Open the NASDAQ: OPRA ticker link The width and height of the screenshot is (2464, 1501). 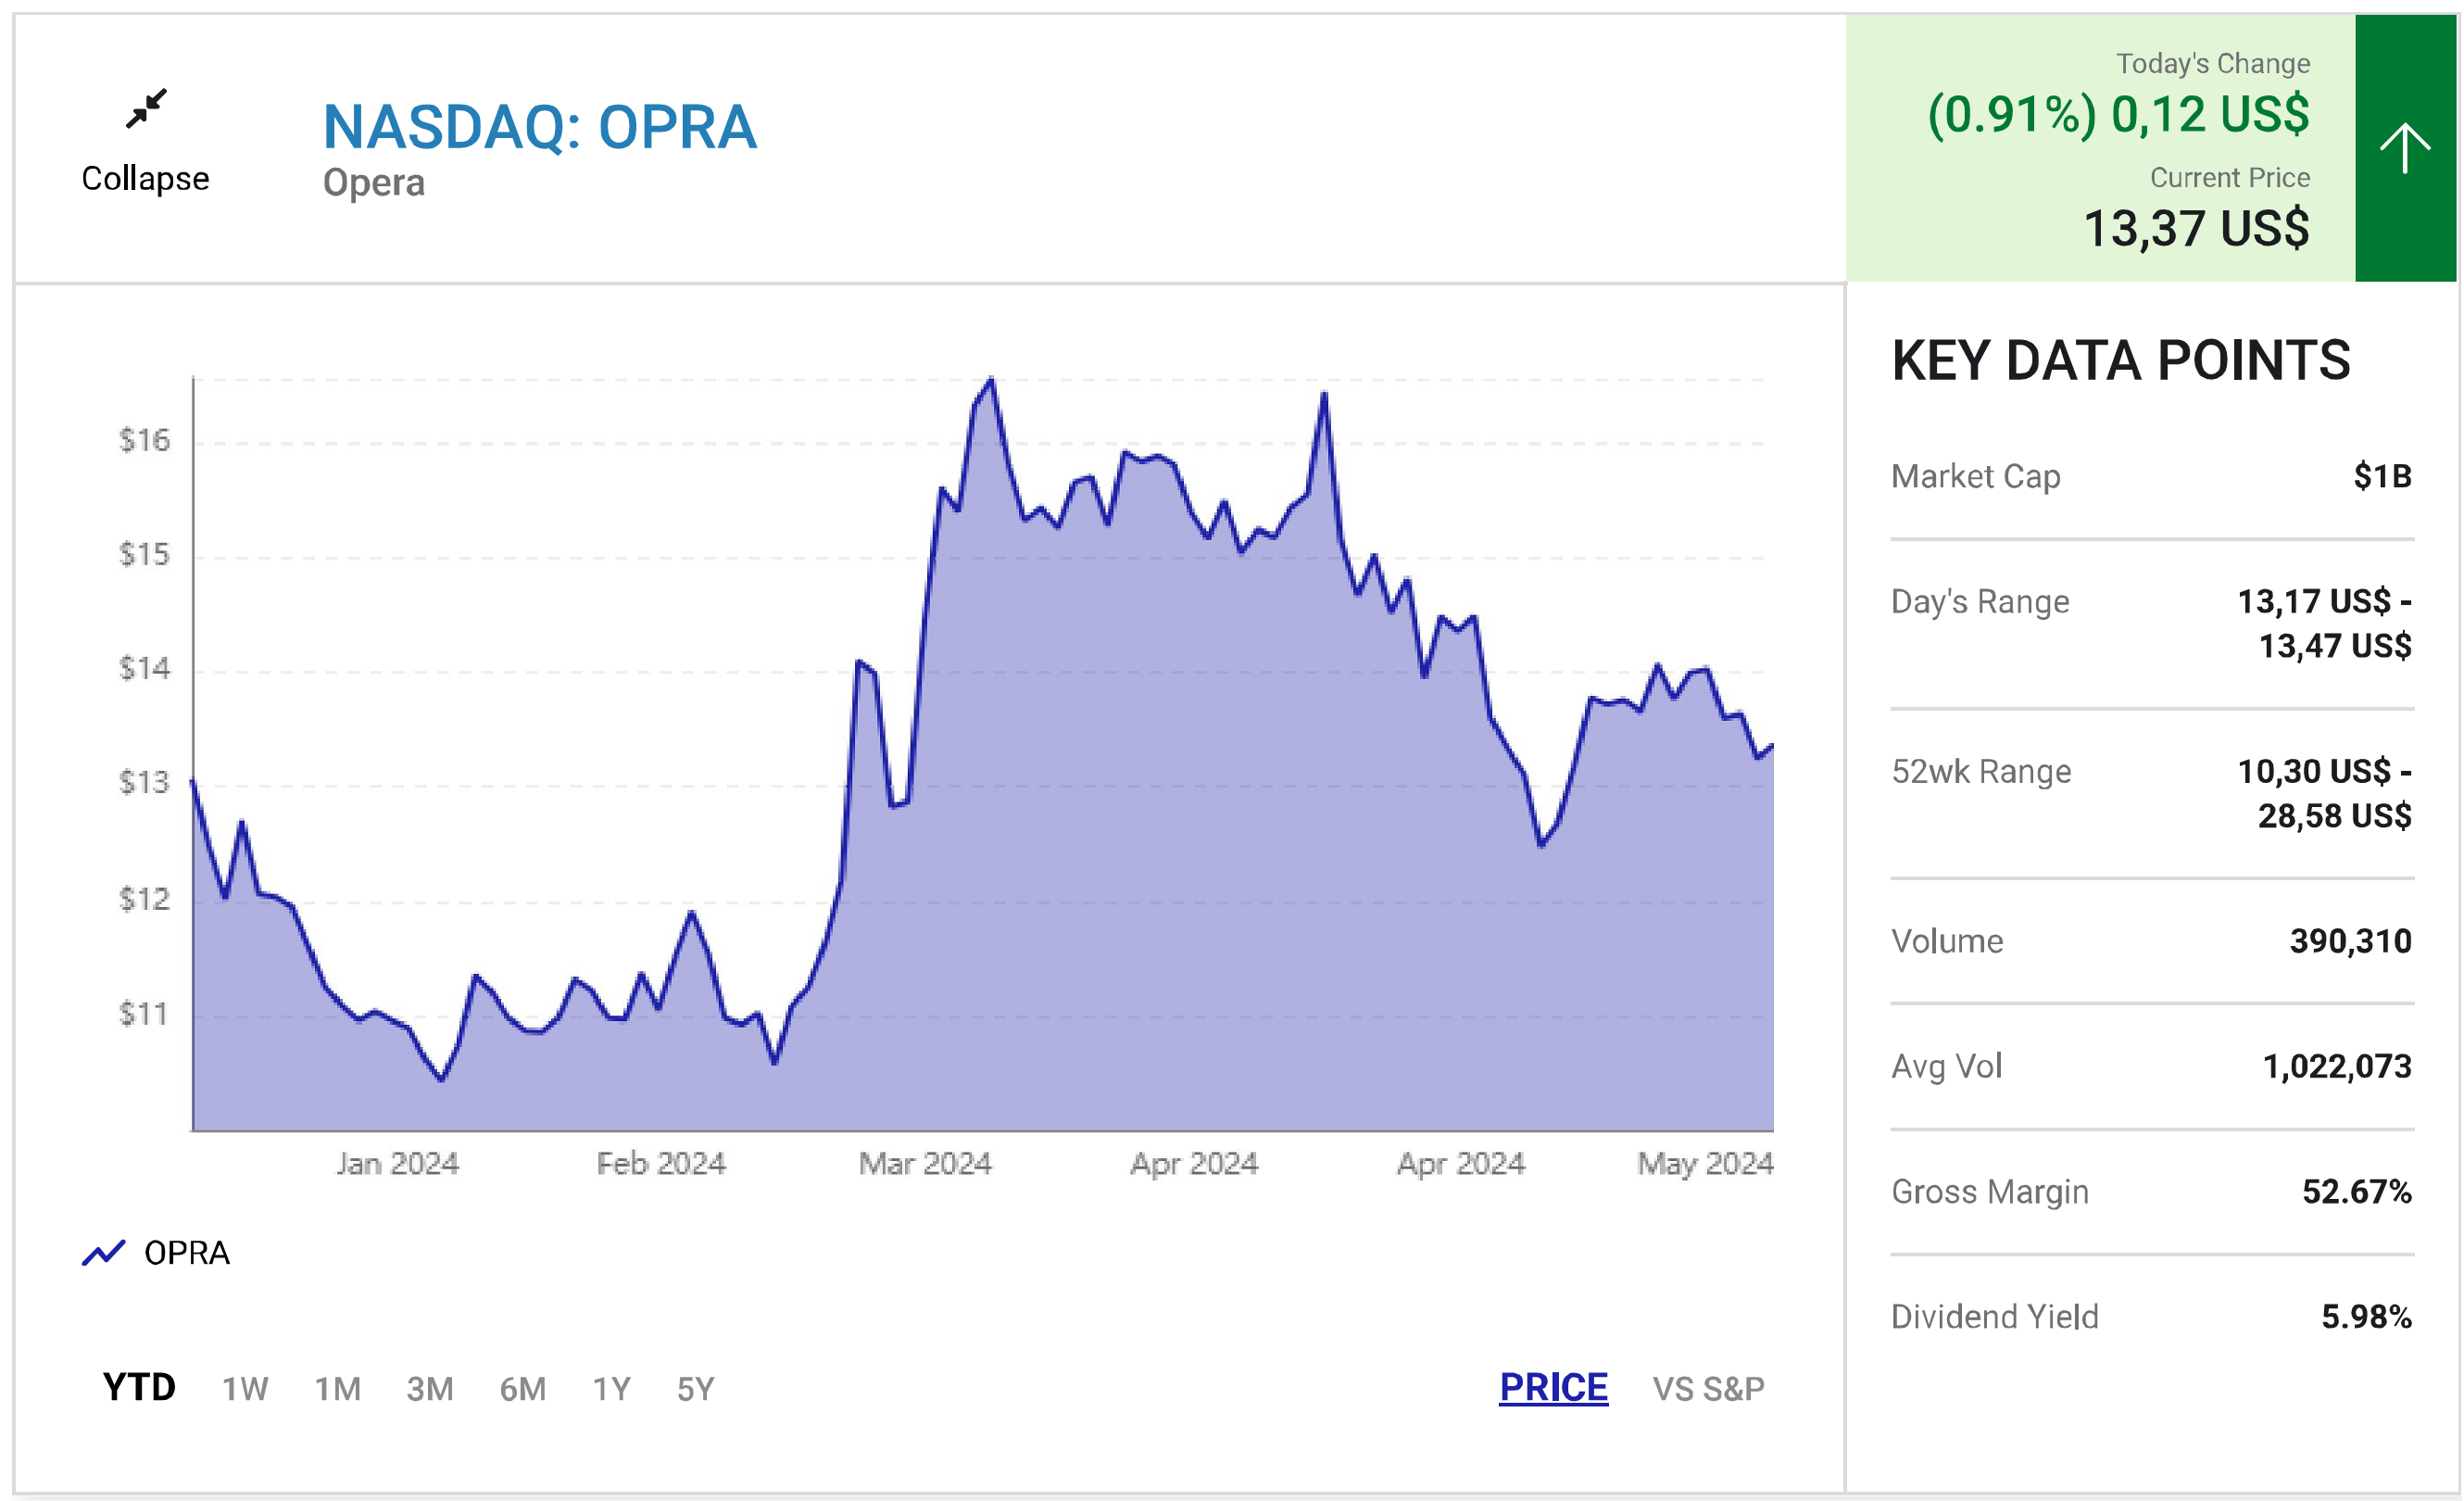540,127
